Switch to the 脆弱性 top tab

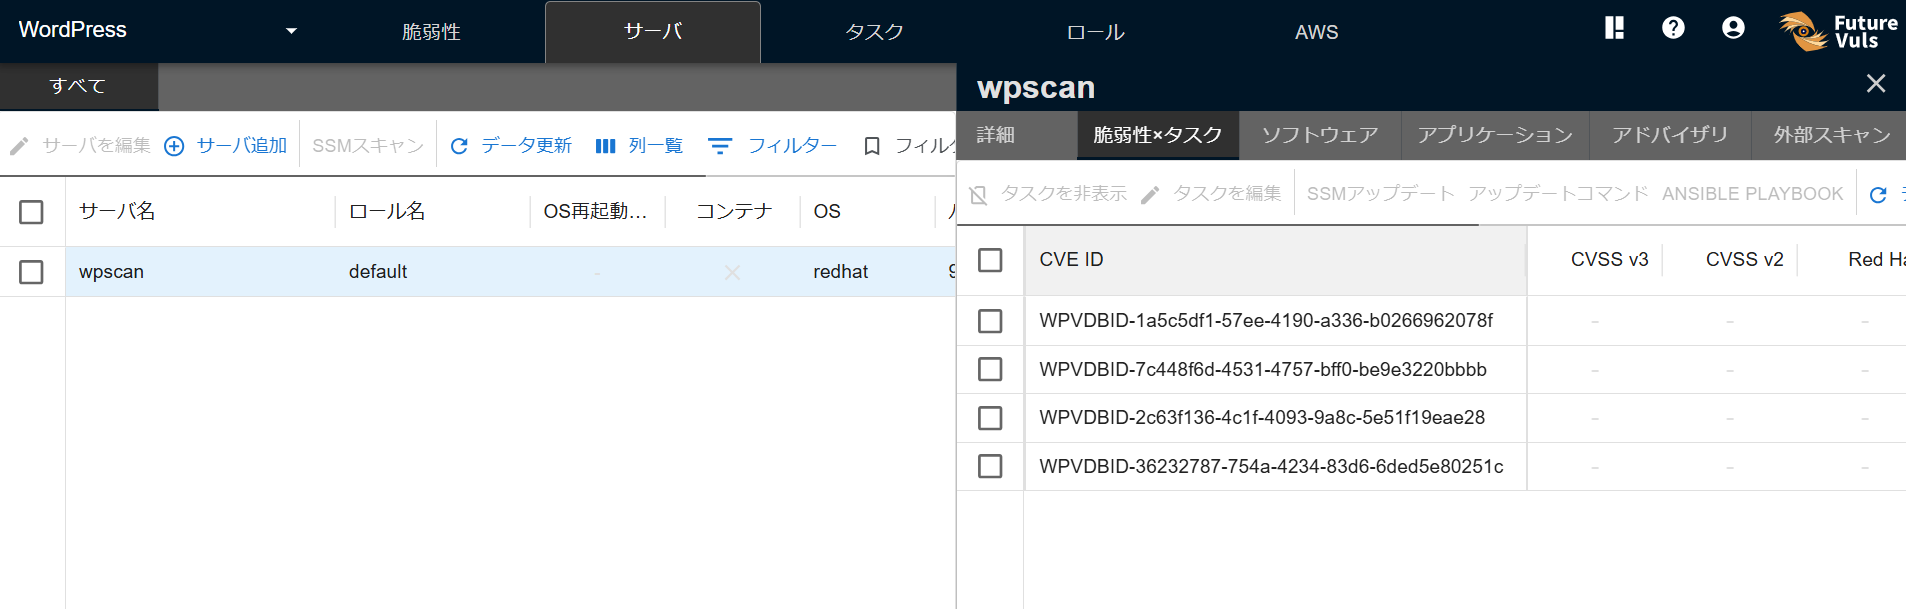[431, 32]
